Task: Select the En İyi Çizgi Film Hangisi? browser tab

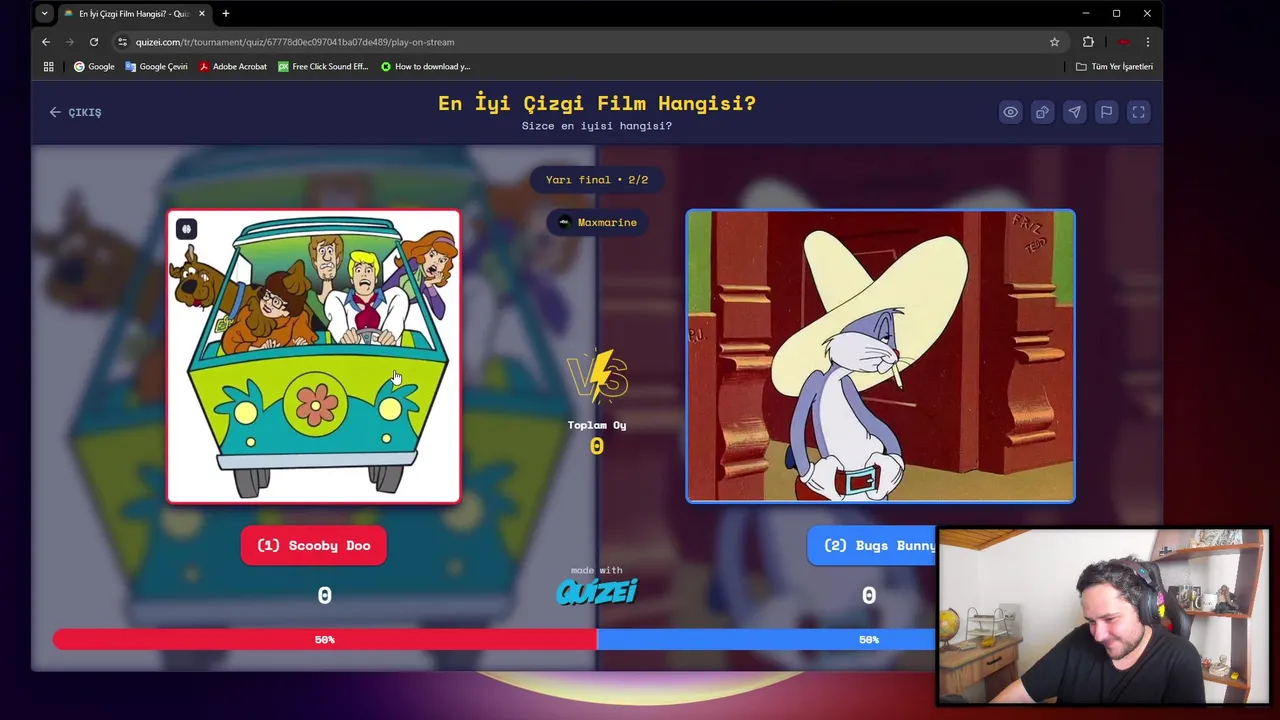Action: point(133,13)
